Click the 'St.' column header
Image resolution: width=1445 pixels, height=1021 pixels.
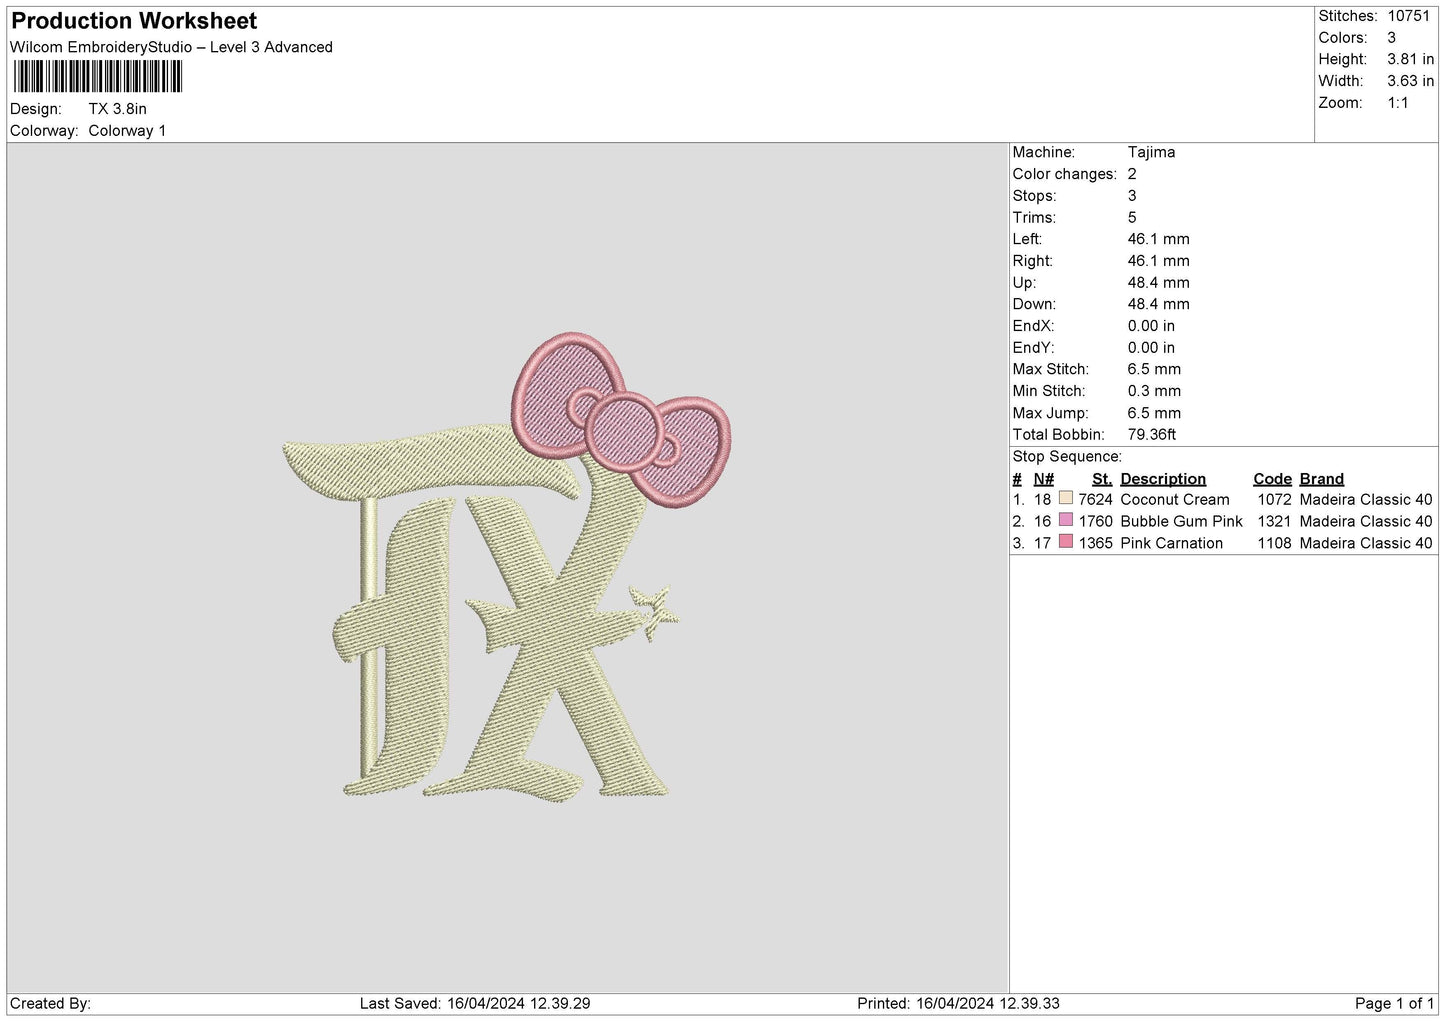tap(1102, 479)
